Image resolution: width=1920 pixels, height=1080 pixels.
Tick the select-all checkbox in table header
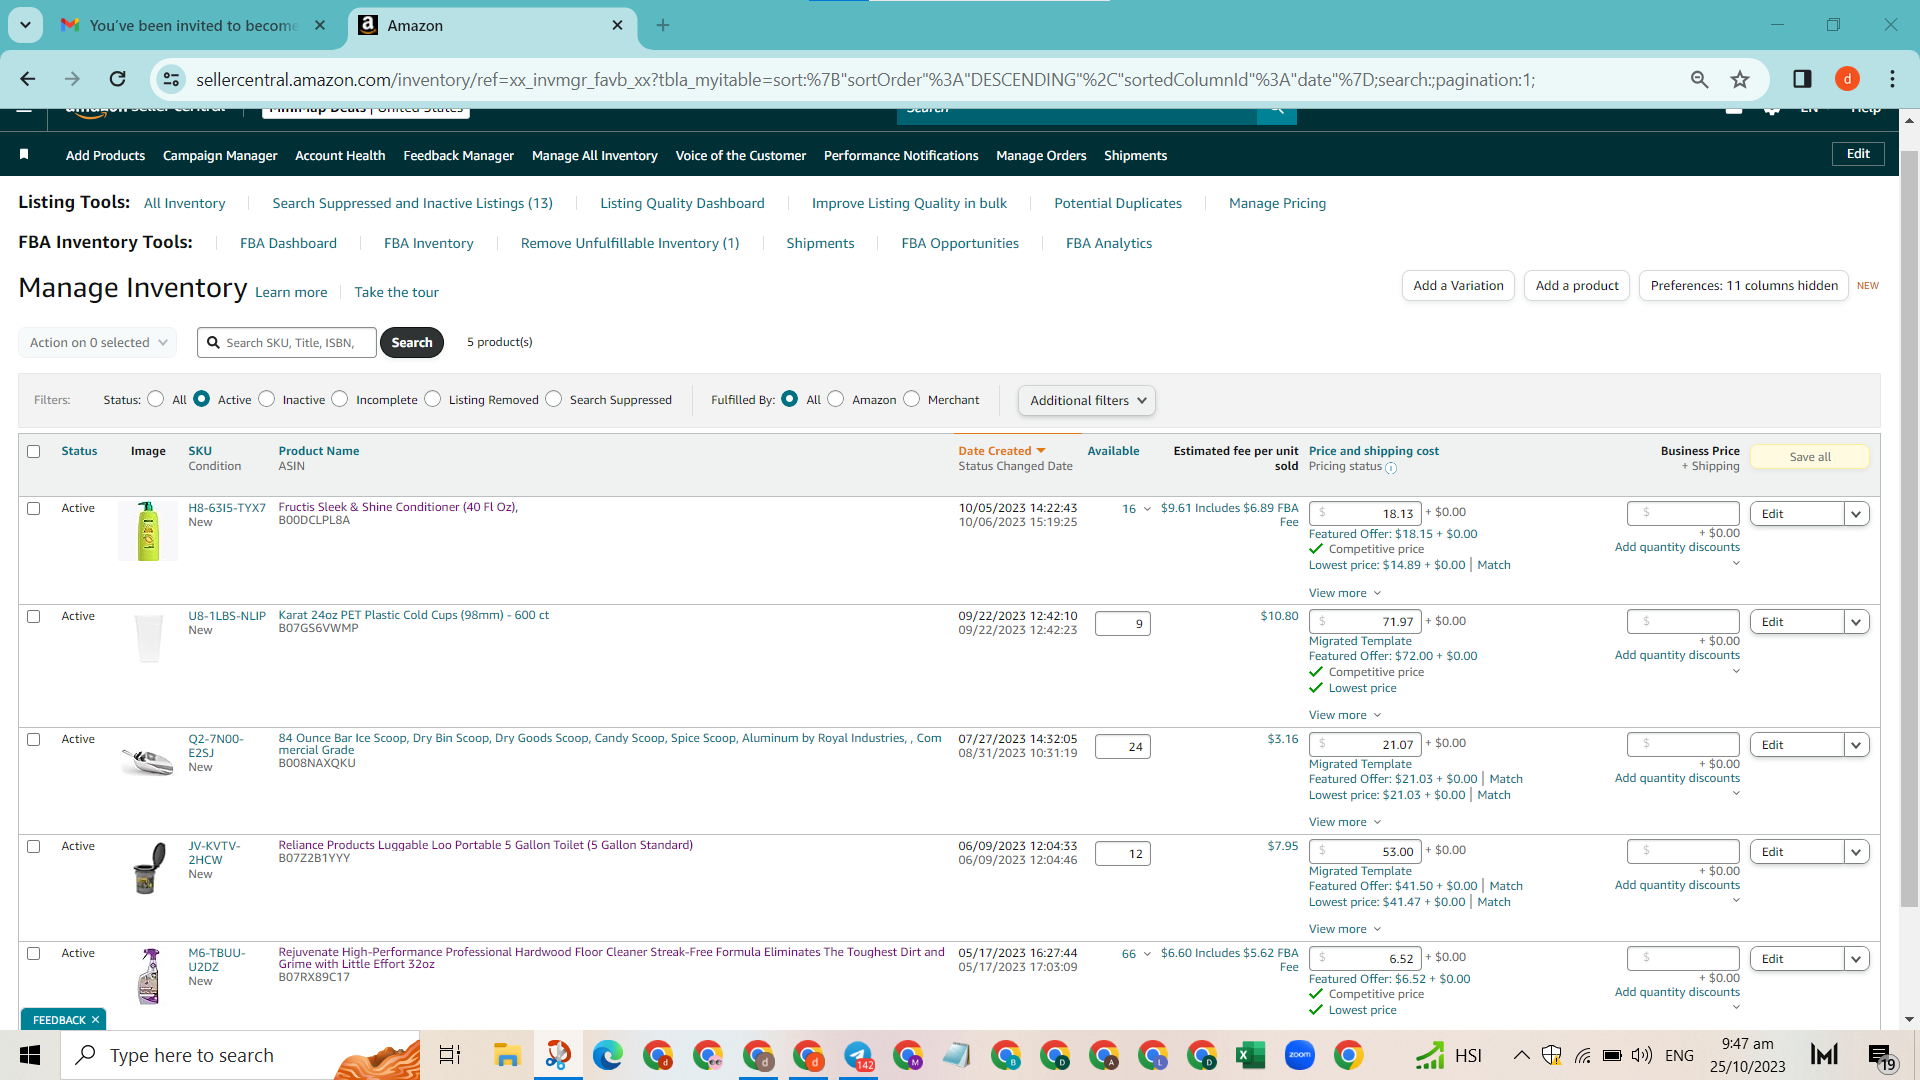tap(34, 451)
